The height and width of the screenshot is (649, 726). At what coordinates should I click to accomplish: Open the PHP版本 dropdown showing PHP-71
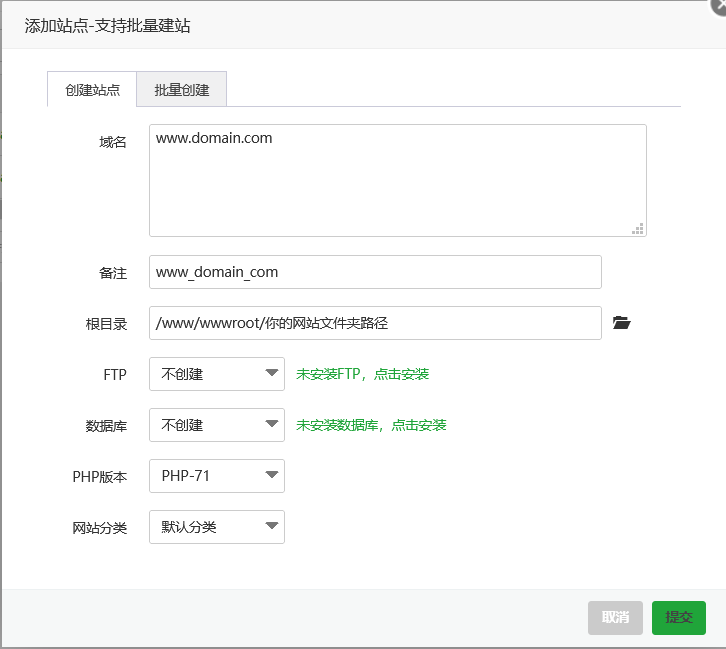217,476
